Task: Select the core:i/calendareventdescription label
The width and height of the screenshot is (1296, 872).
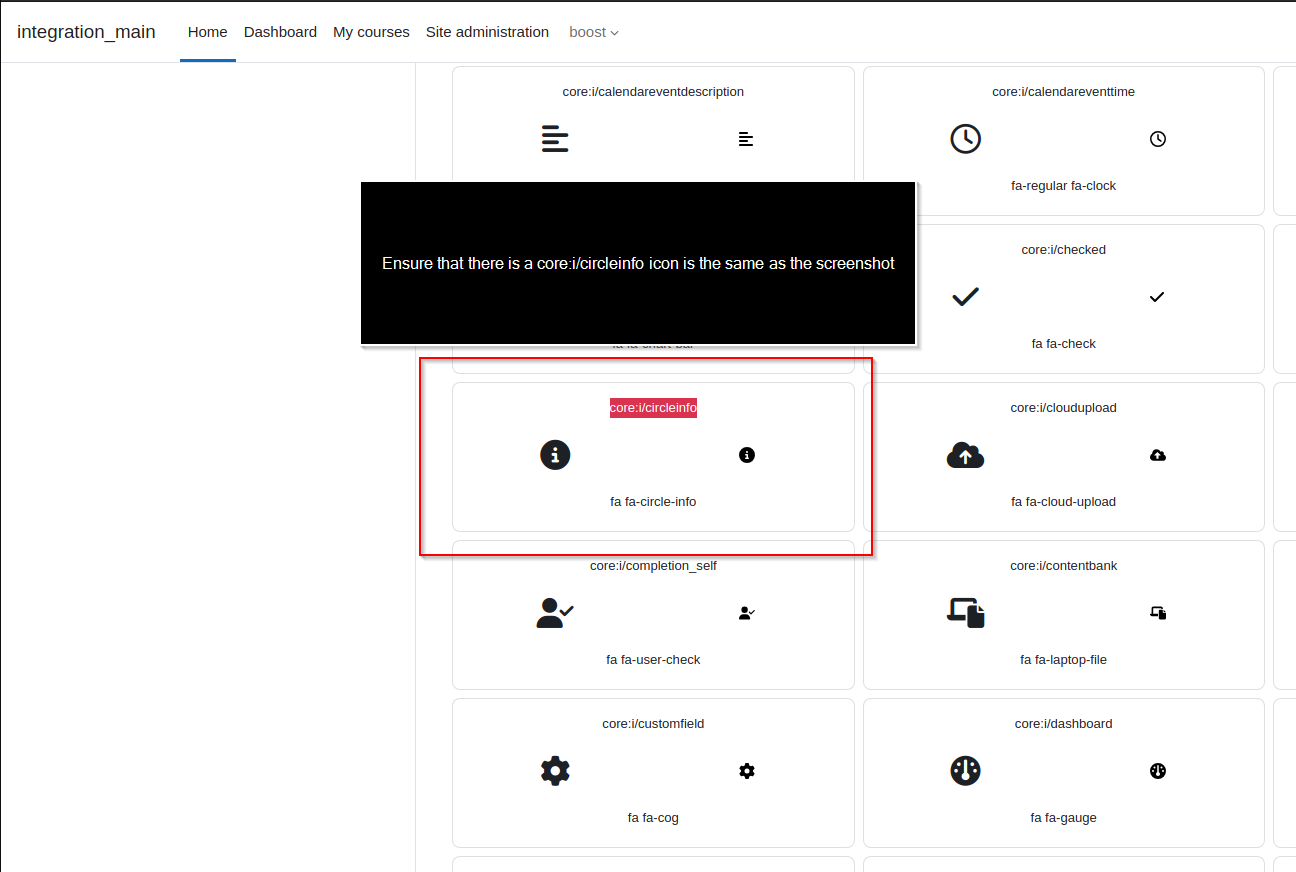Action: (x=653, y=92)
